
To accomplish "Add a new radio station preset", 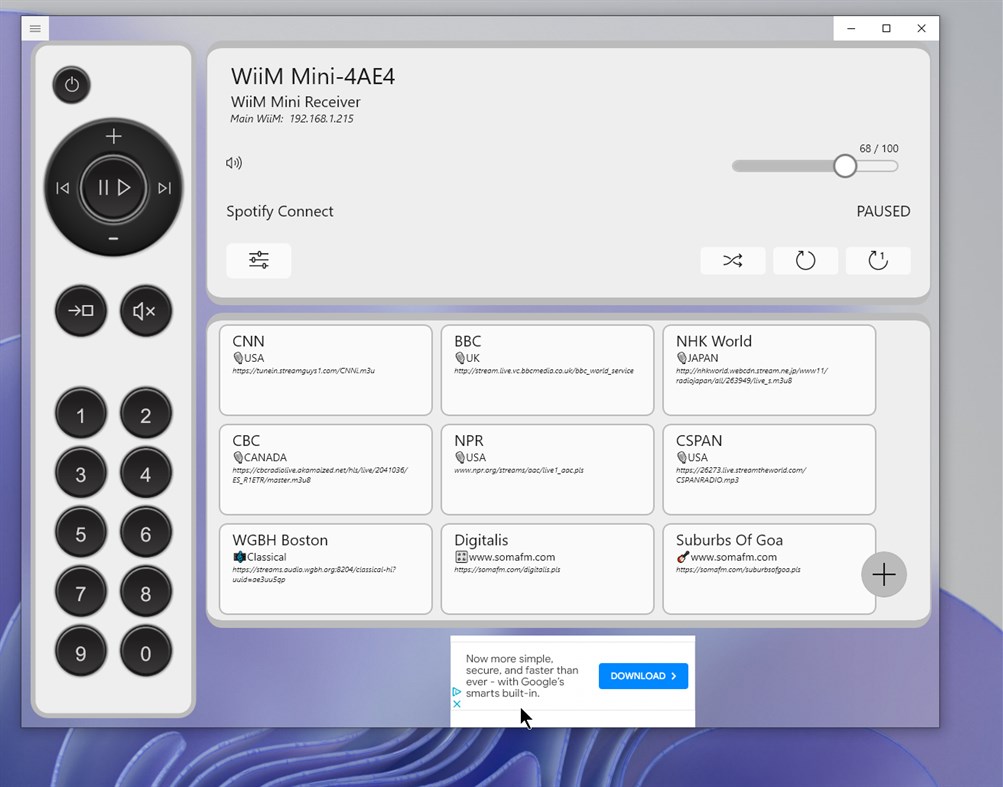I will (x=883, y=574).
